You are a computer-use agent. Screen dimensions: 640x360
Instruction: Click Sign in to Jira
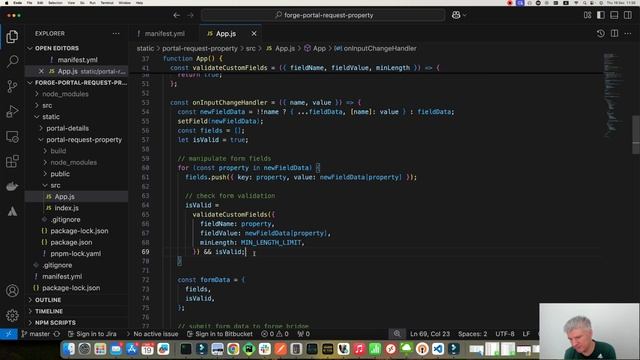coord(92,334)
